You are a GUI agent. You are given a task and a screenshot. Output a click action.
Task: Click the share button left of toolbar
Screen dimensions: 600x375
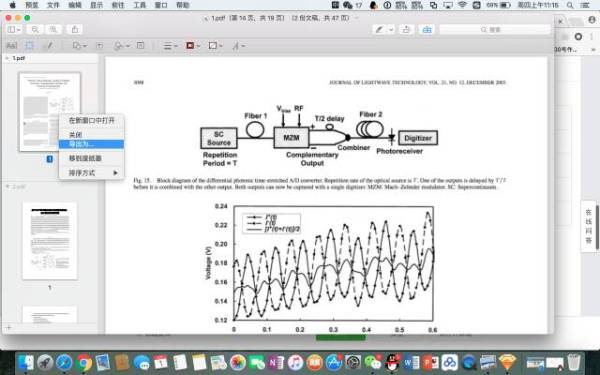pos(75,29)
